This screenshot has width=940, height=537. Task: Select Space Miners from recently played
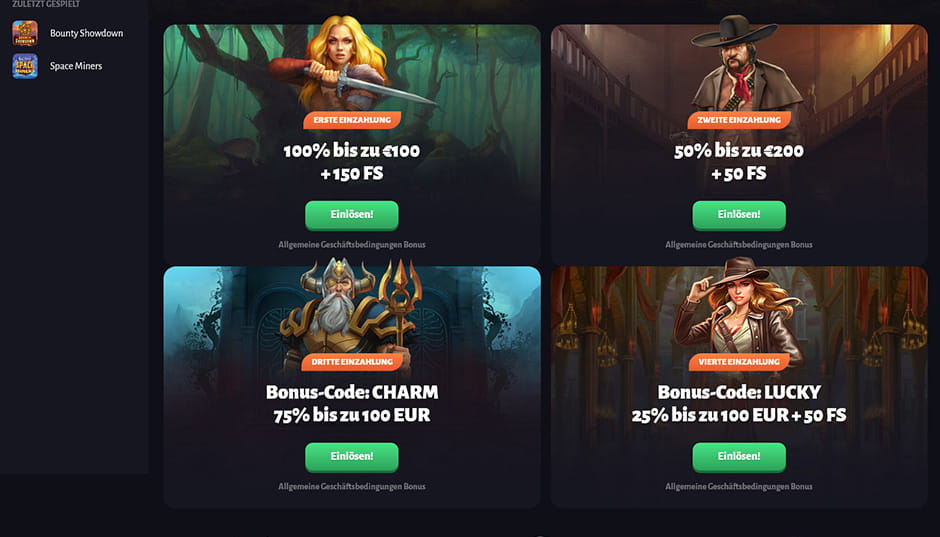[76, 66]
